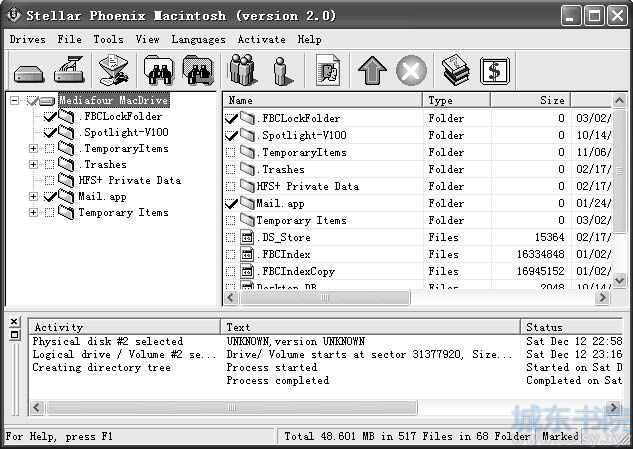This screenshot has height=449, width=633.
Task: Open the Tools menu
Action: pos(108,40)
